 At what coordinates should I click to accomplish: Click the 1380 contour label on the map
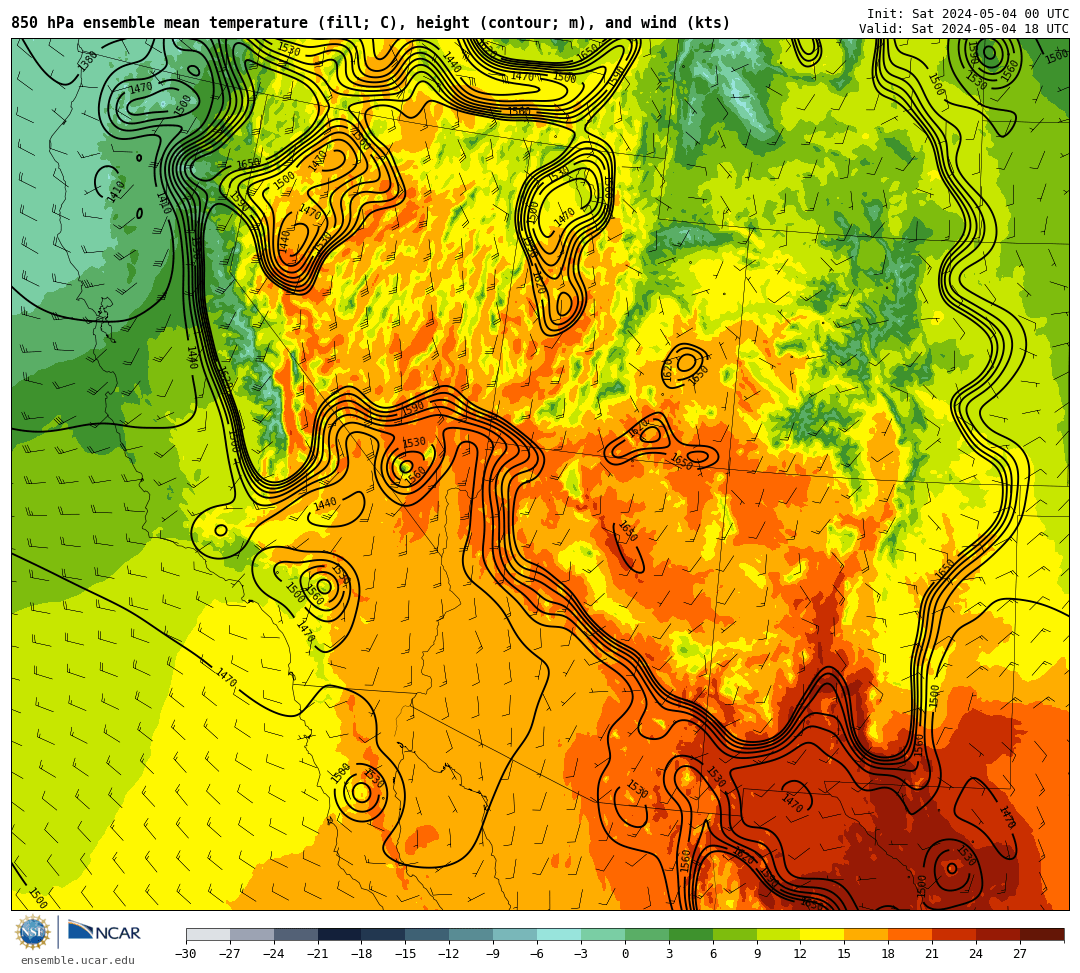88,60
